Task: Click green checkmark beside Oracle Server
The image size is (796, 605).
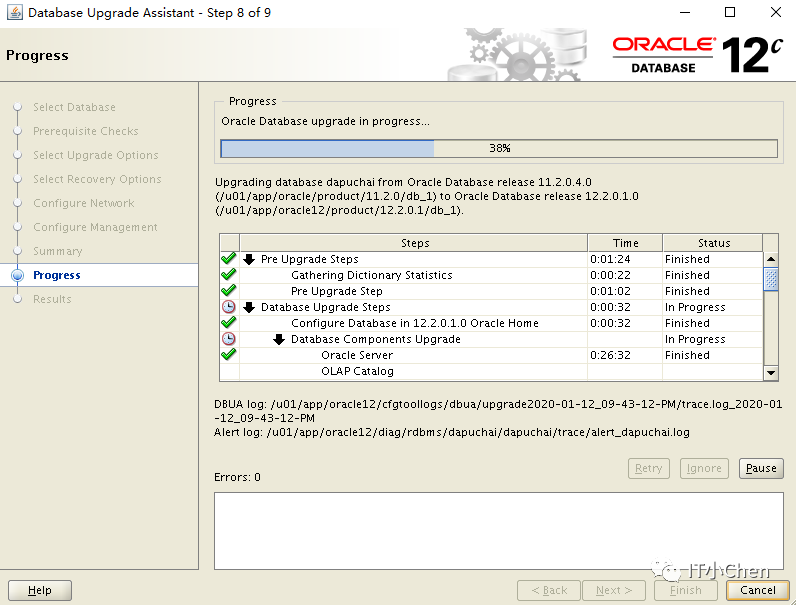Action: click(x=229, y=354)
